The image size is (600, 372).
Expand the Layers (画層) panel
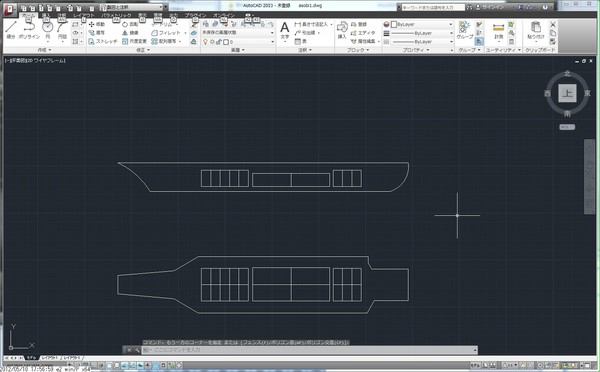(238, 50)
